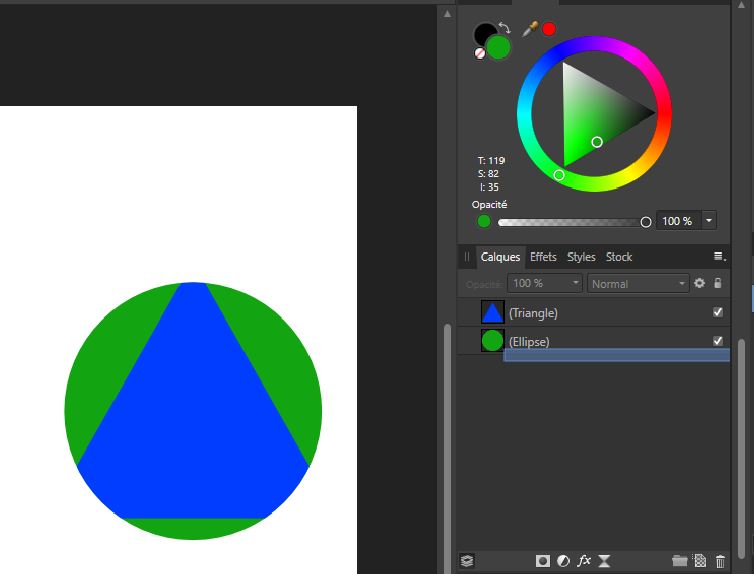Click the saturation triangle handle
Viewport: 754px width, 574px height.
pos(597,142)
